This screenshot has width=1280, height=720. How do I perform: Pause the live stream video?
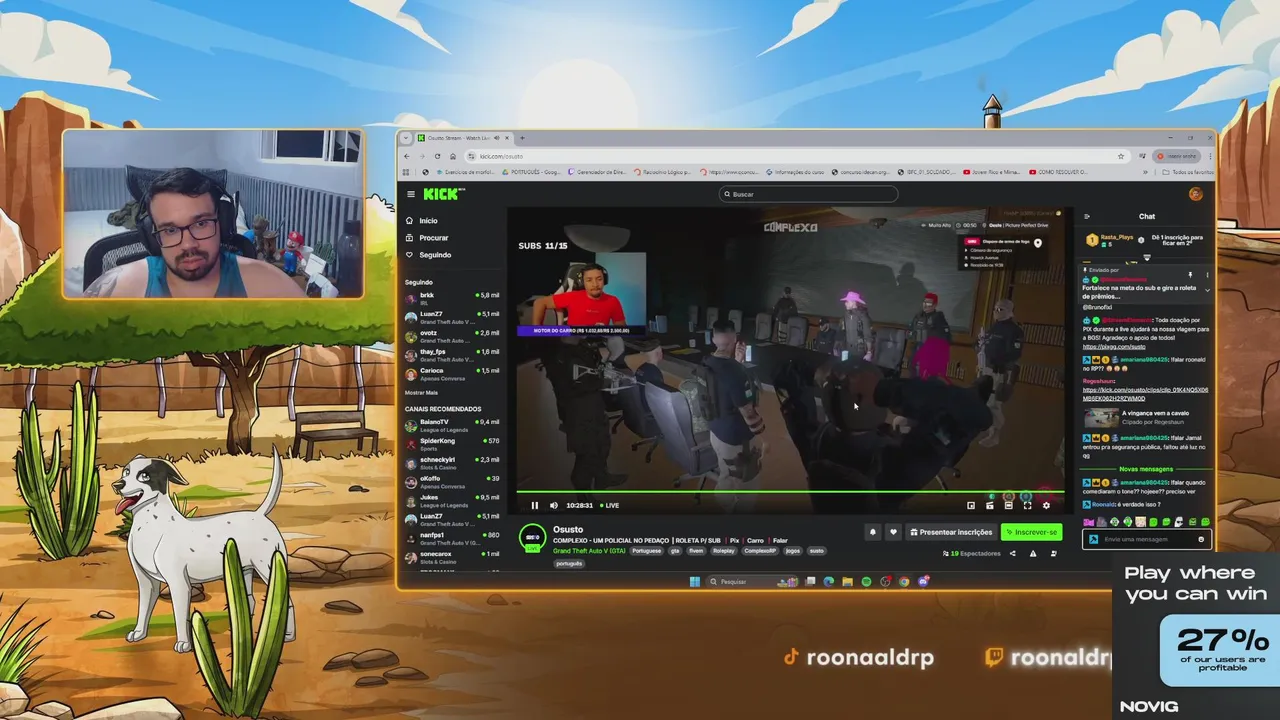click(x=534, y=505)
